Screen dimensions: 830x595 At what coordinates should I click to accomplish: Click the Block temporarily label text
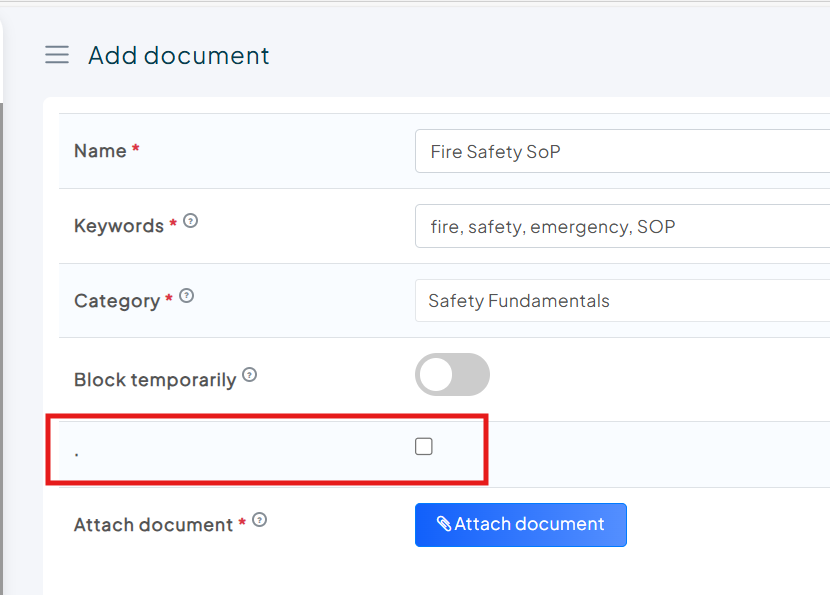(155, 380)
